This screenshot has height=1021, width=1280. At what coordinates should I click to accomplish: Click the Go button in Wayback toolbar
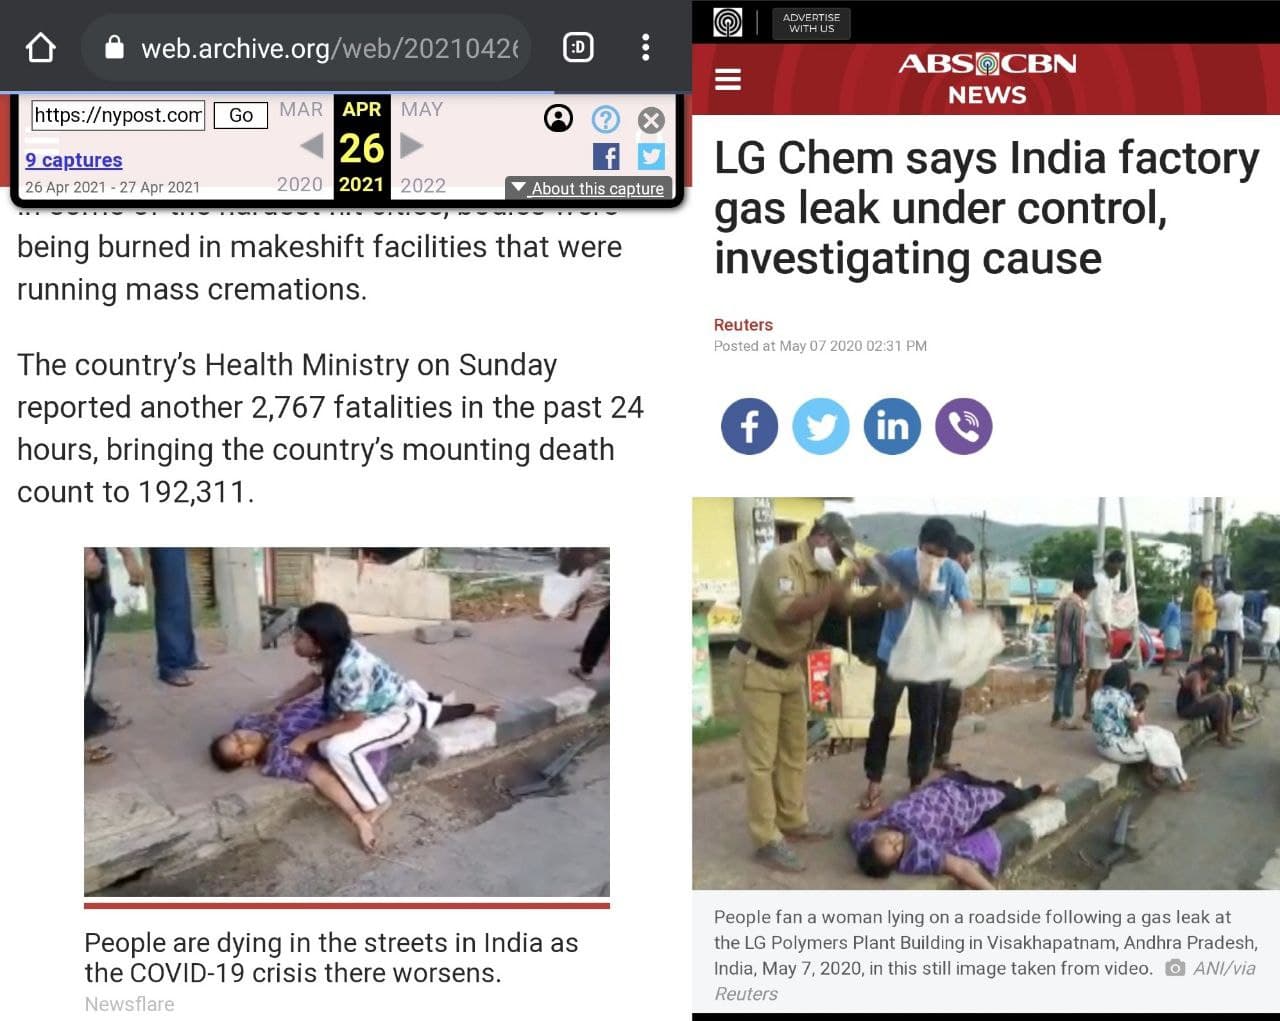[241, 115]
